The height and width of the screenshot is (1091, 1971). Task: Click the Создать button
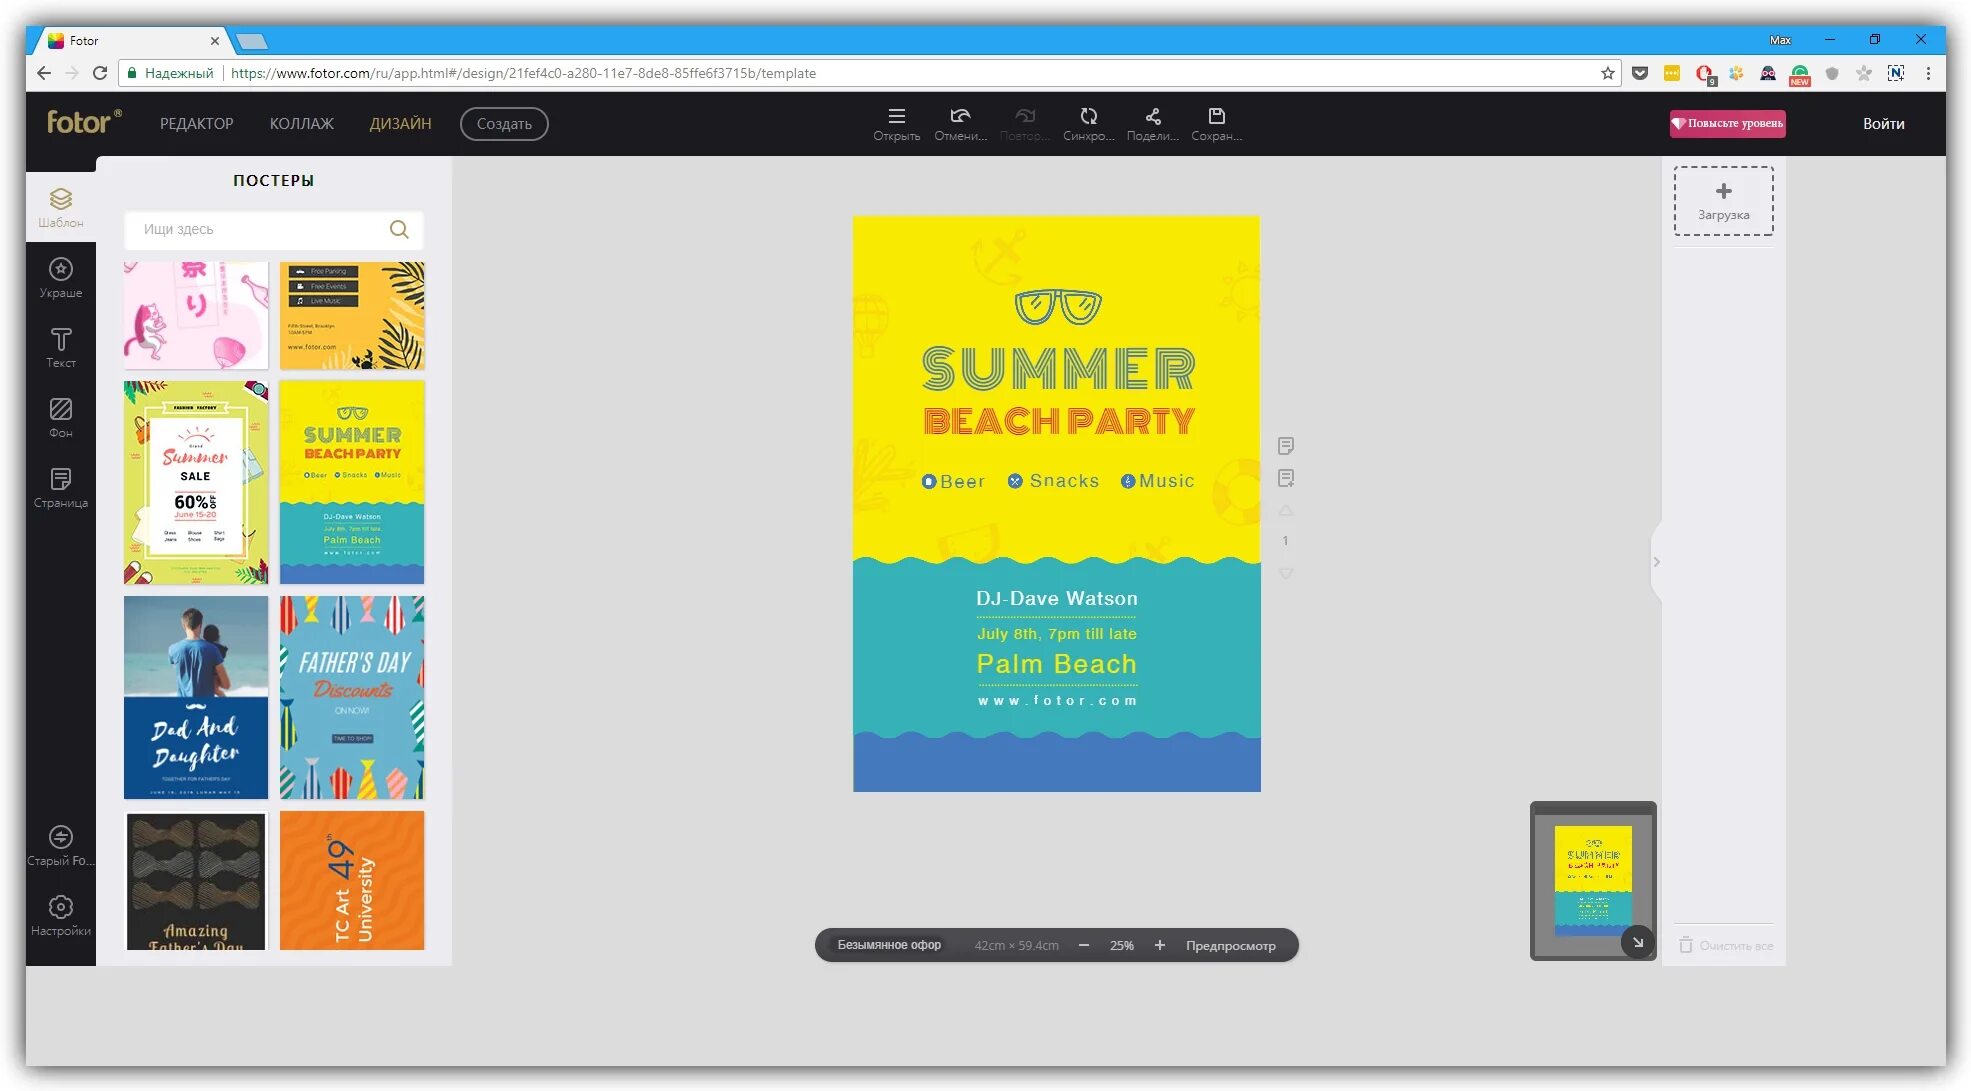(x=504, y=124)
